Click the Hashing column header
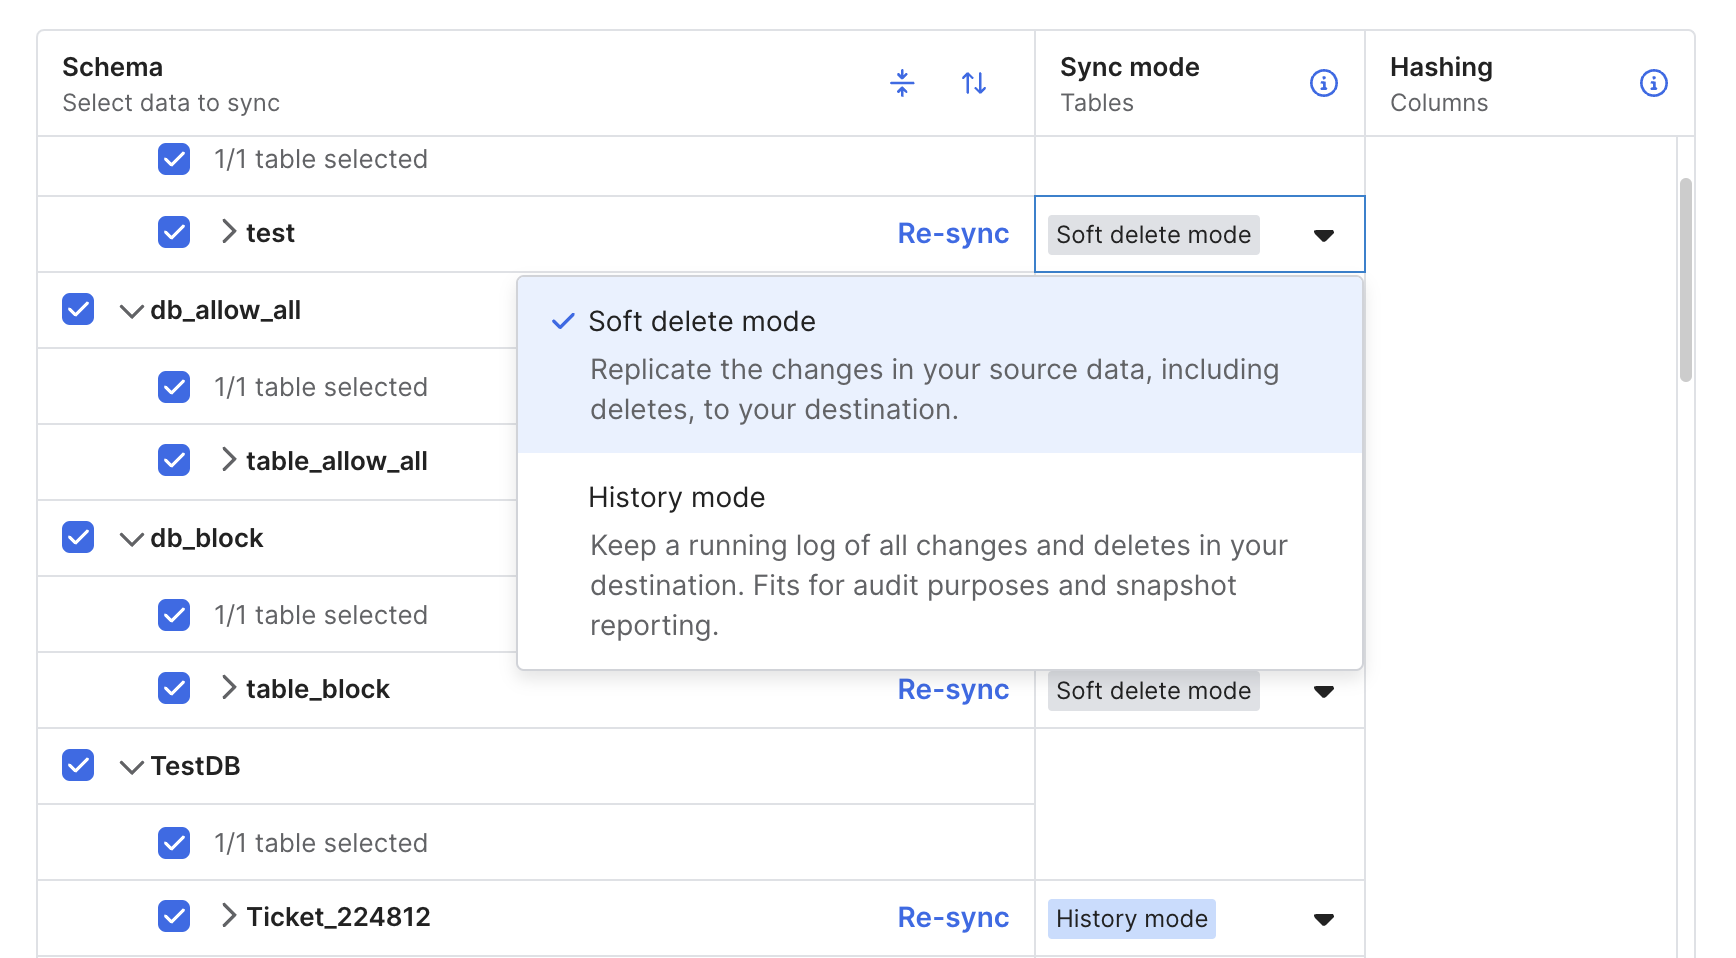 click(1441, 67)
